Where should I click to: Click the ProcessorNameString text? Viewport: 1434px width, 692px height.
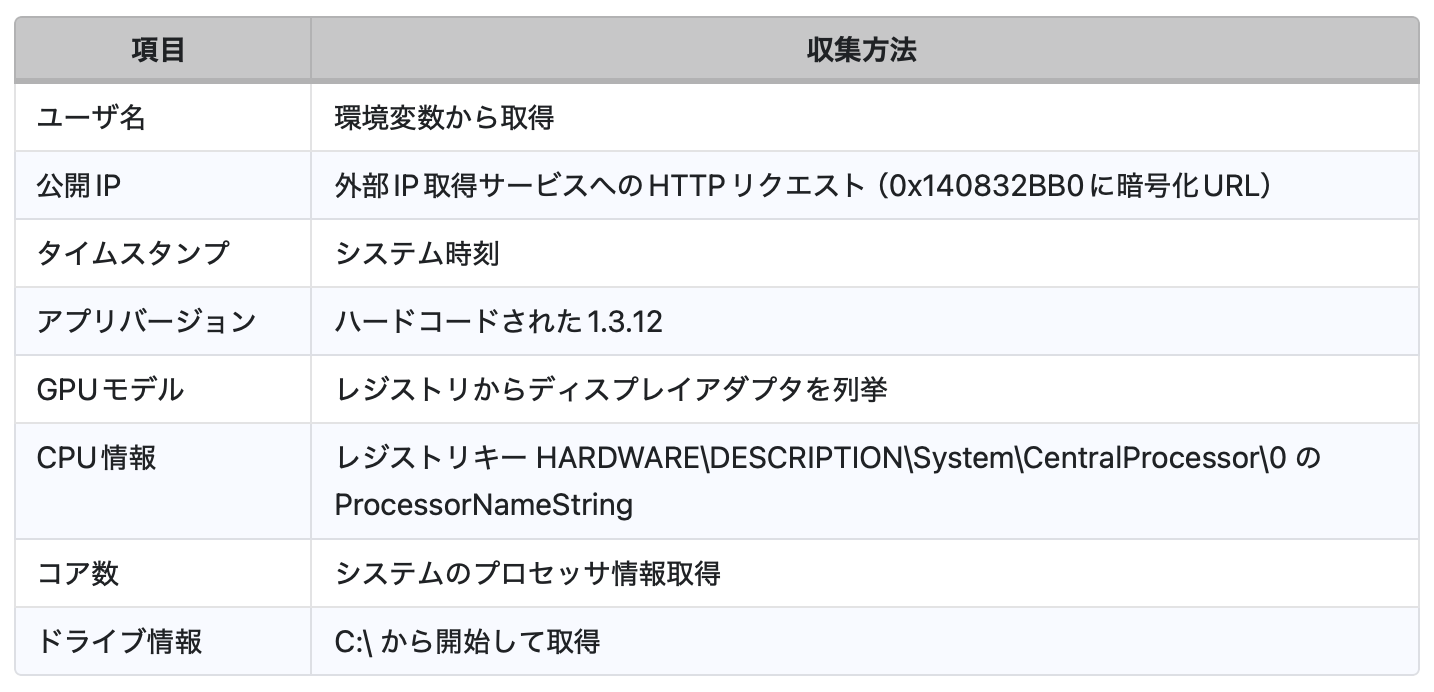[x=484, y=505]
